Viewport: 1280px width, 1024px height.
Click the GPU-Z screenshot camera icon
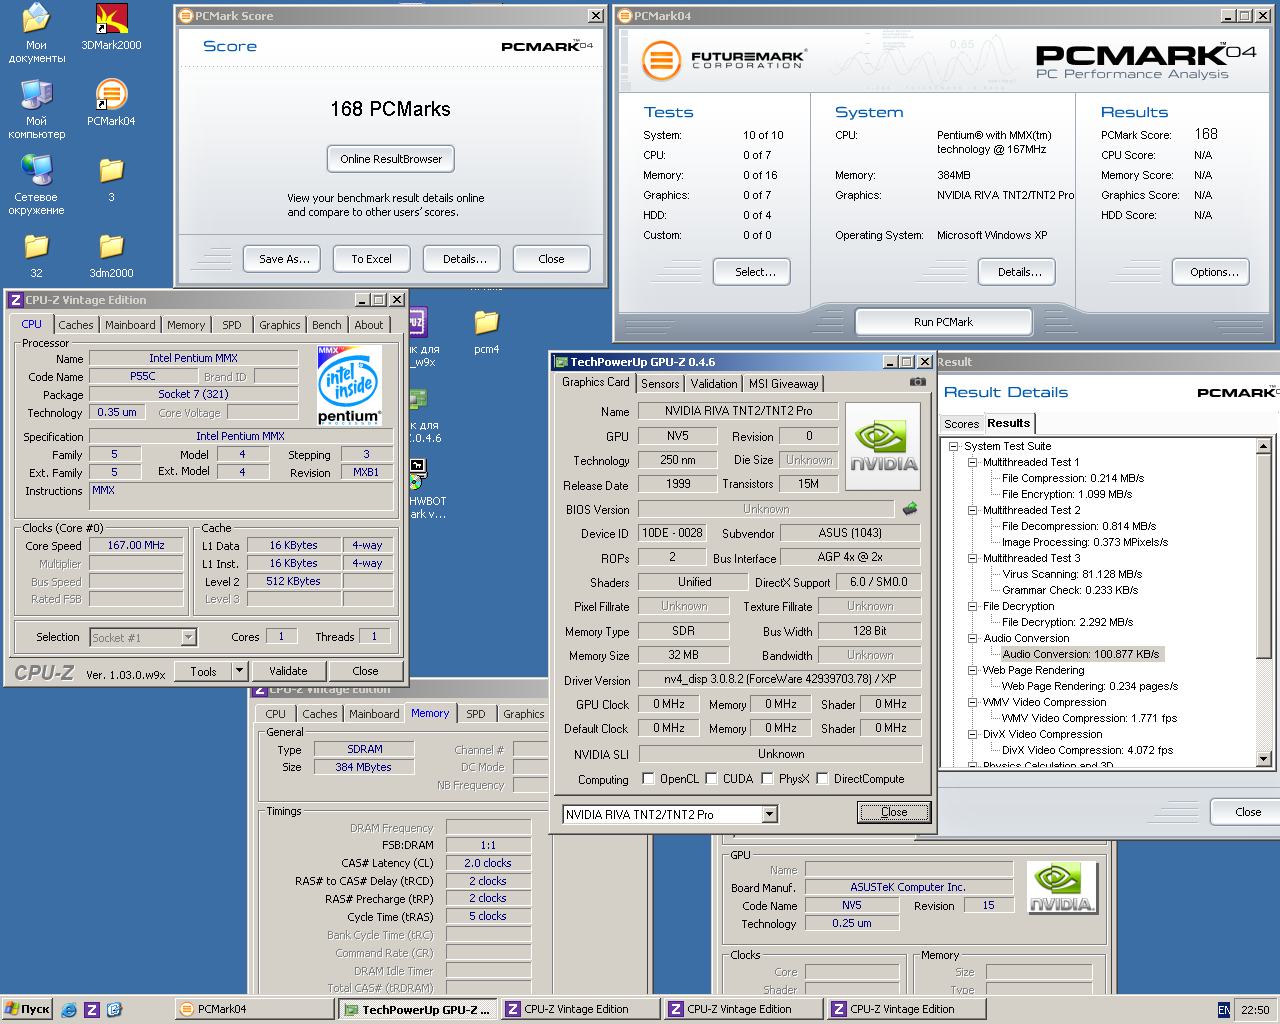pyautogui.click(x=917, y=382)
